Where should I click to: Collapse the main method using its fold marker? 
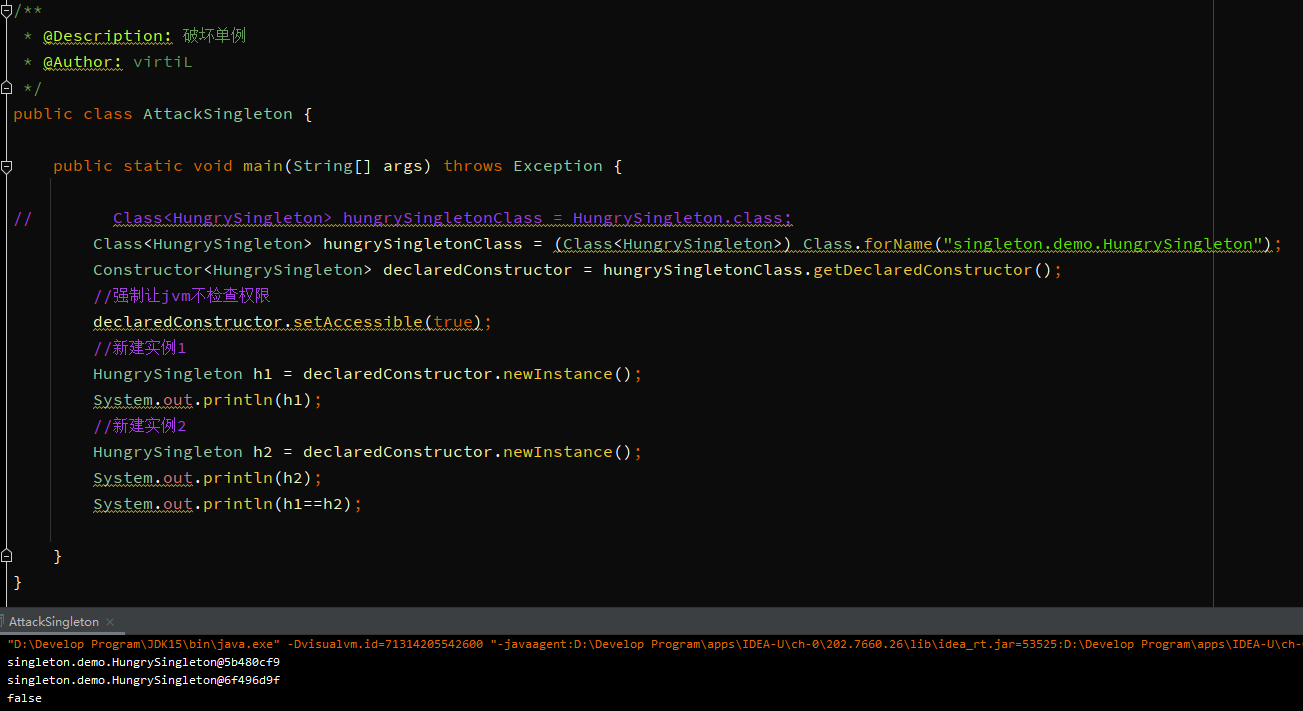pyautogui.click(x=6, y=166)
